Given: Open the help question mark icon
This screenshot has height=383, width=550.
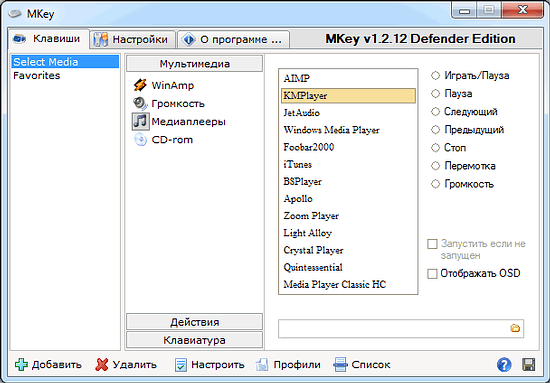Looking at the screenshot, I should pyautogui.click(x=504, y=365).
